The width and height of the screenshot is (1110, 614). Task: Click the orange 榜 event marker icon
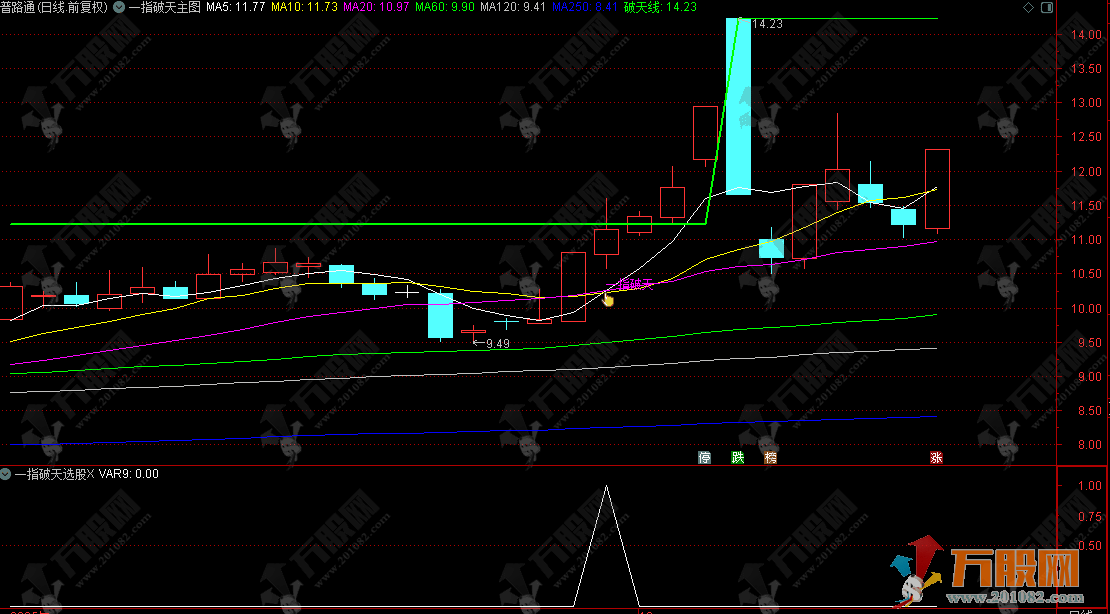(770, 458)
